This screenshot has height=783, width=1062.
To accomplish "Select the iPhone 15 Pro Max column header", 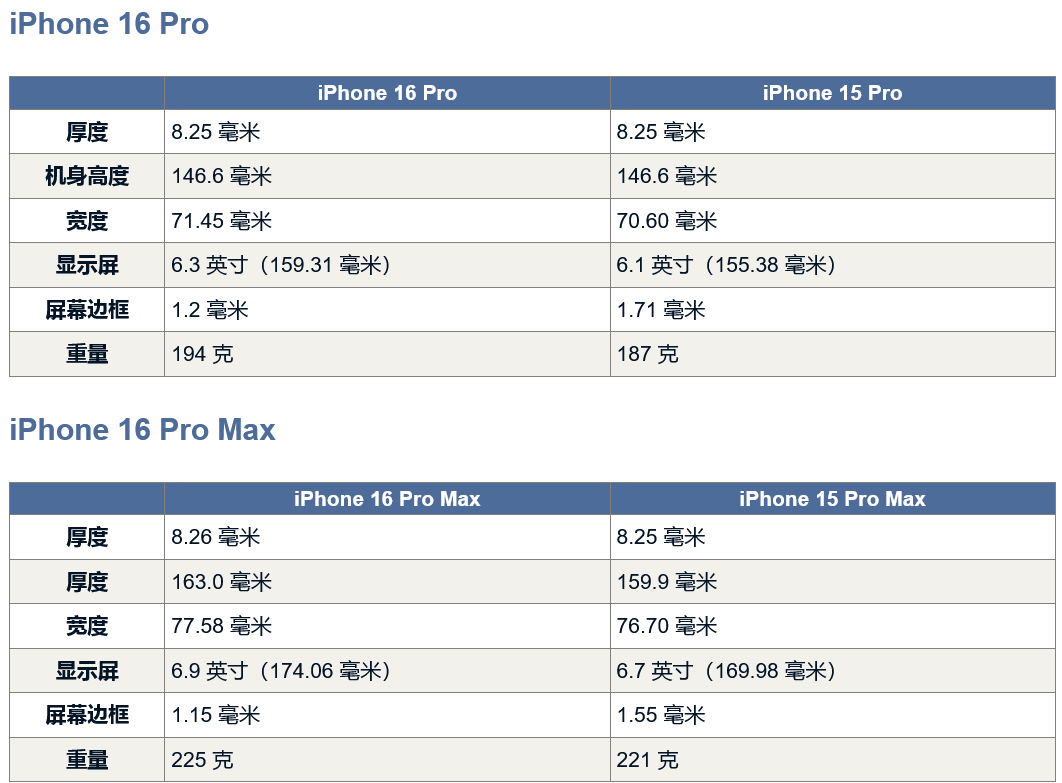I will [x=832, y=499].
